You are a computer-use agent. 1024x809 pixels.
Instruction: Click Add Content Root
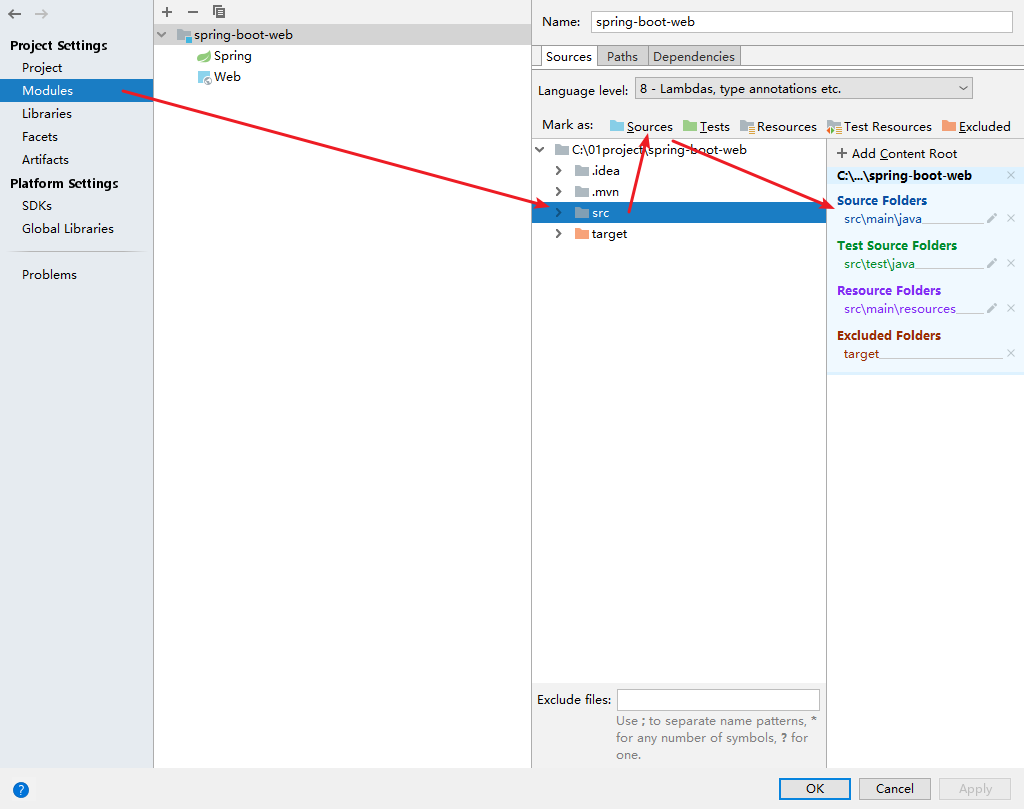(897, 153)
